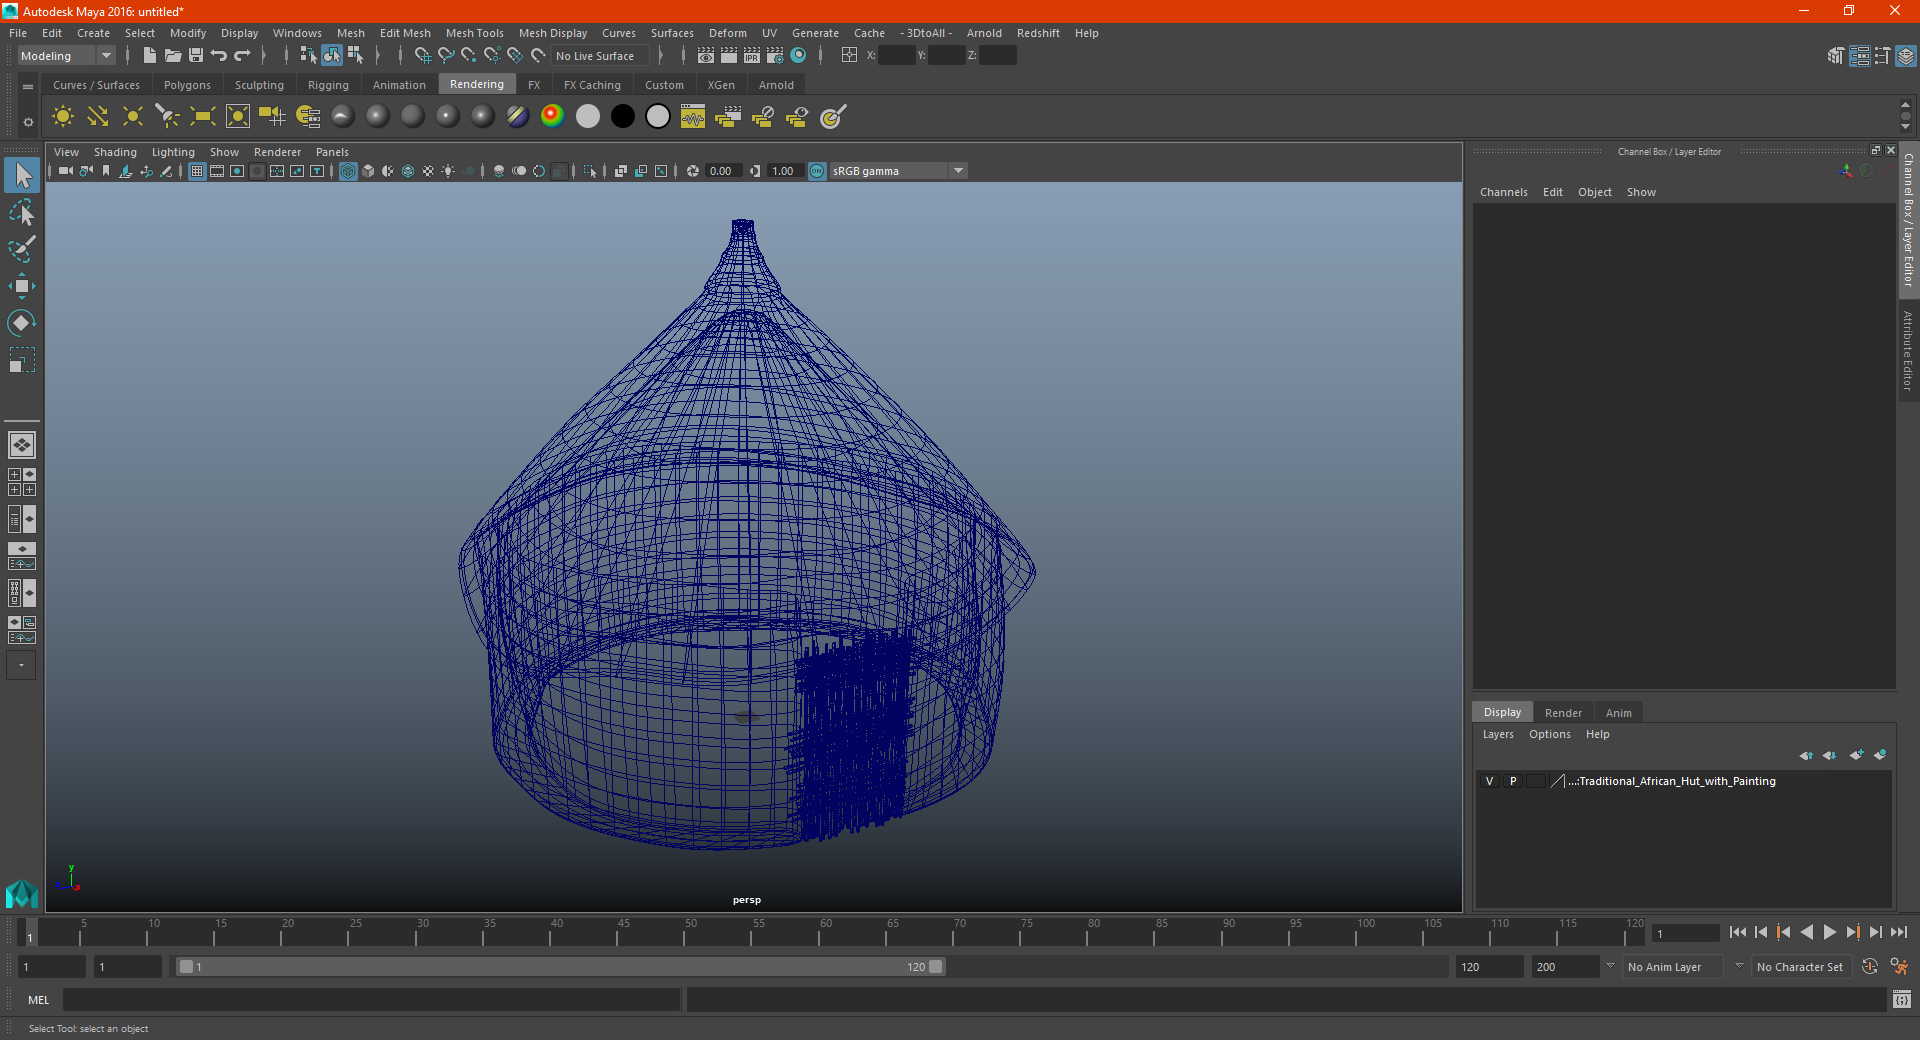This screenshot has height=1040, width=1920.
Task: Select the arrow Select tool
Action: point(22,176)
